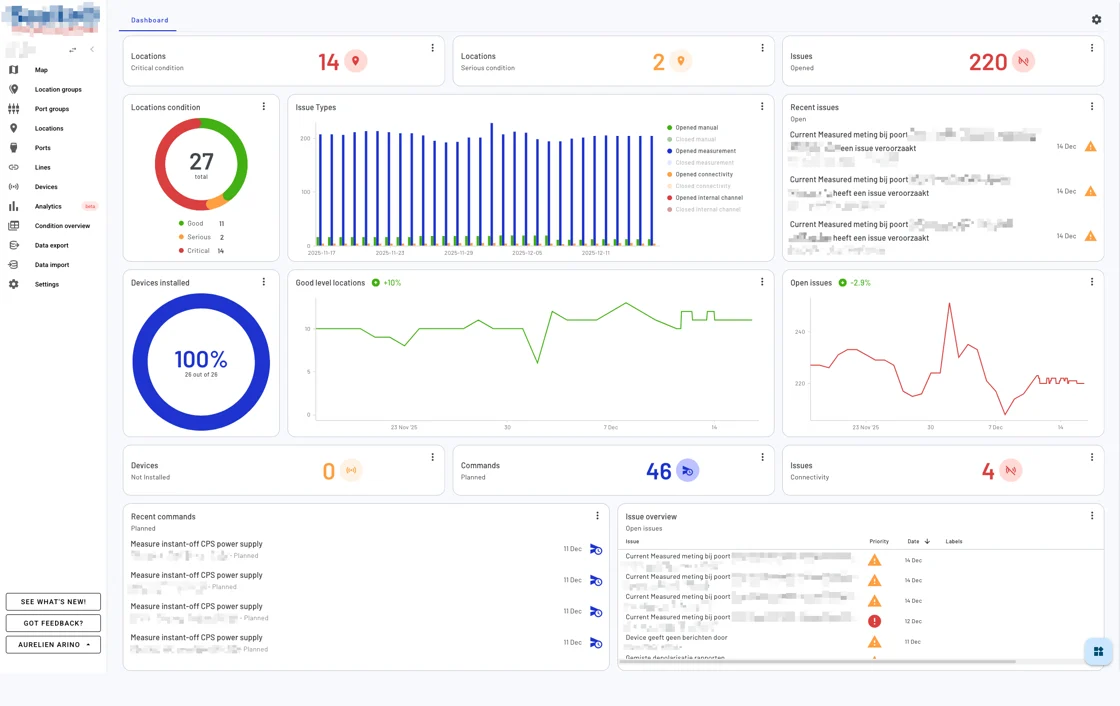1120x706 pixels.
Task: Select Port groups in the sidebar
Action: point(50,108)
